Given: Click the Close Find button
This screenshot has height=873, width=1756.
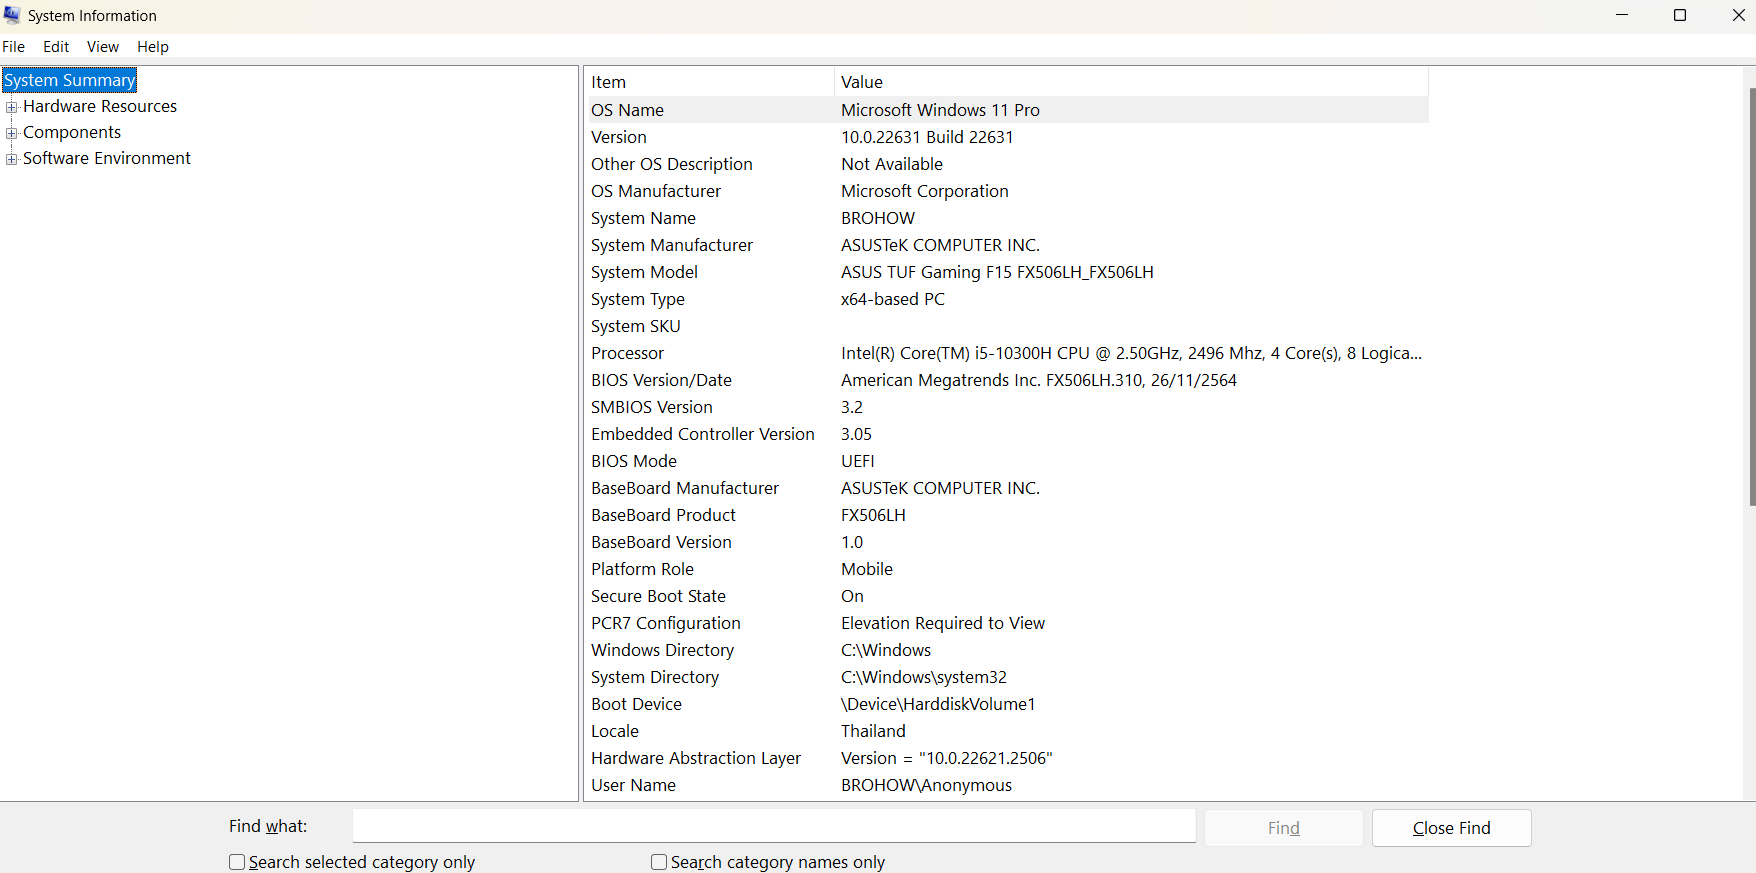Looking at the screenshot, I should tap(1452, 828).
